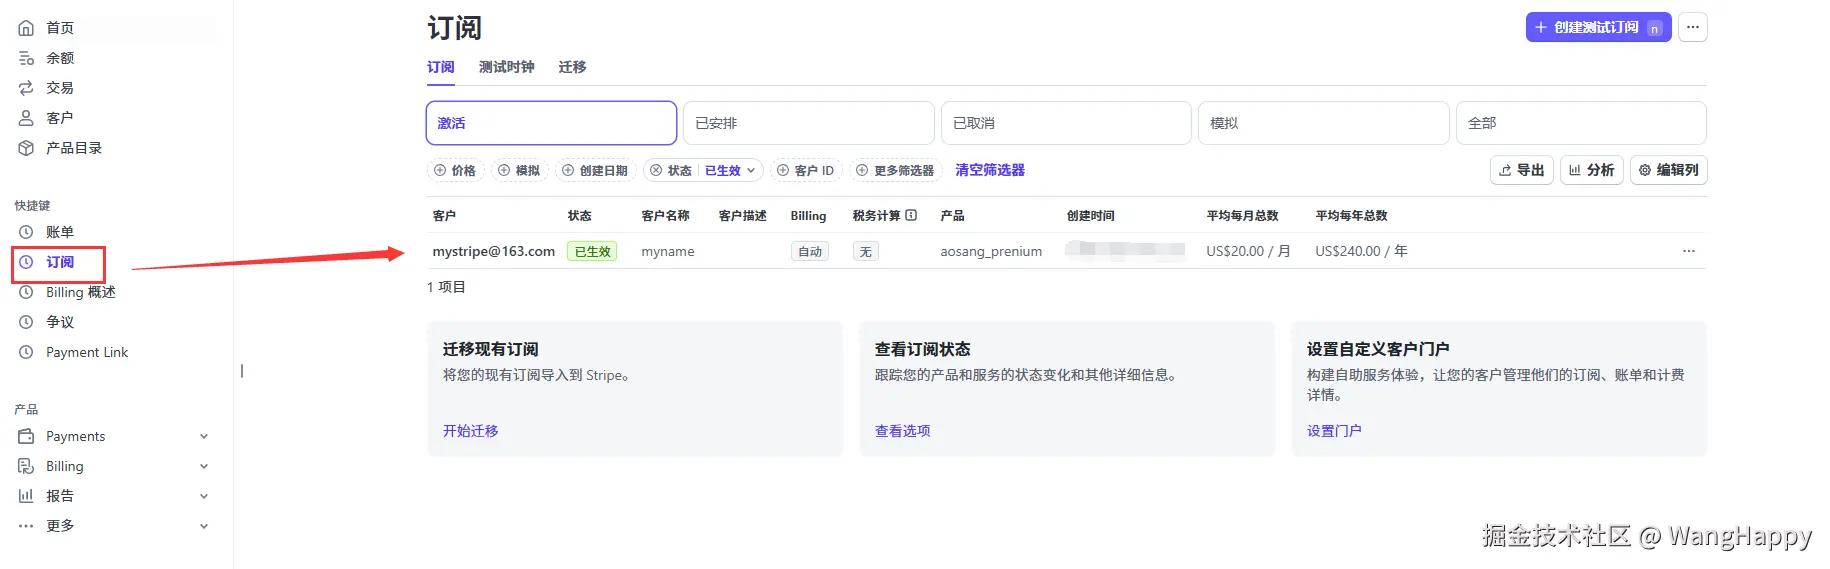Click 导出 export button

tap(1521, 170)
